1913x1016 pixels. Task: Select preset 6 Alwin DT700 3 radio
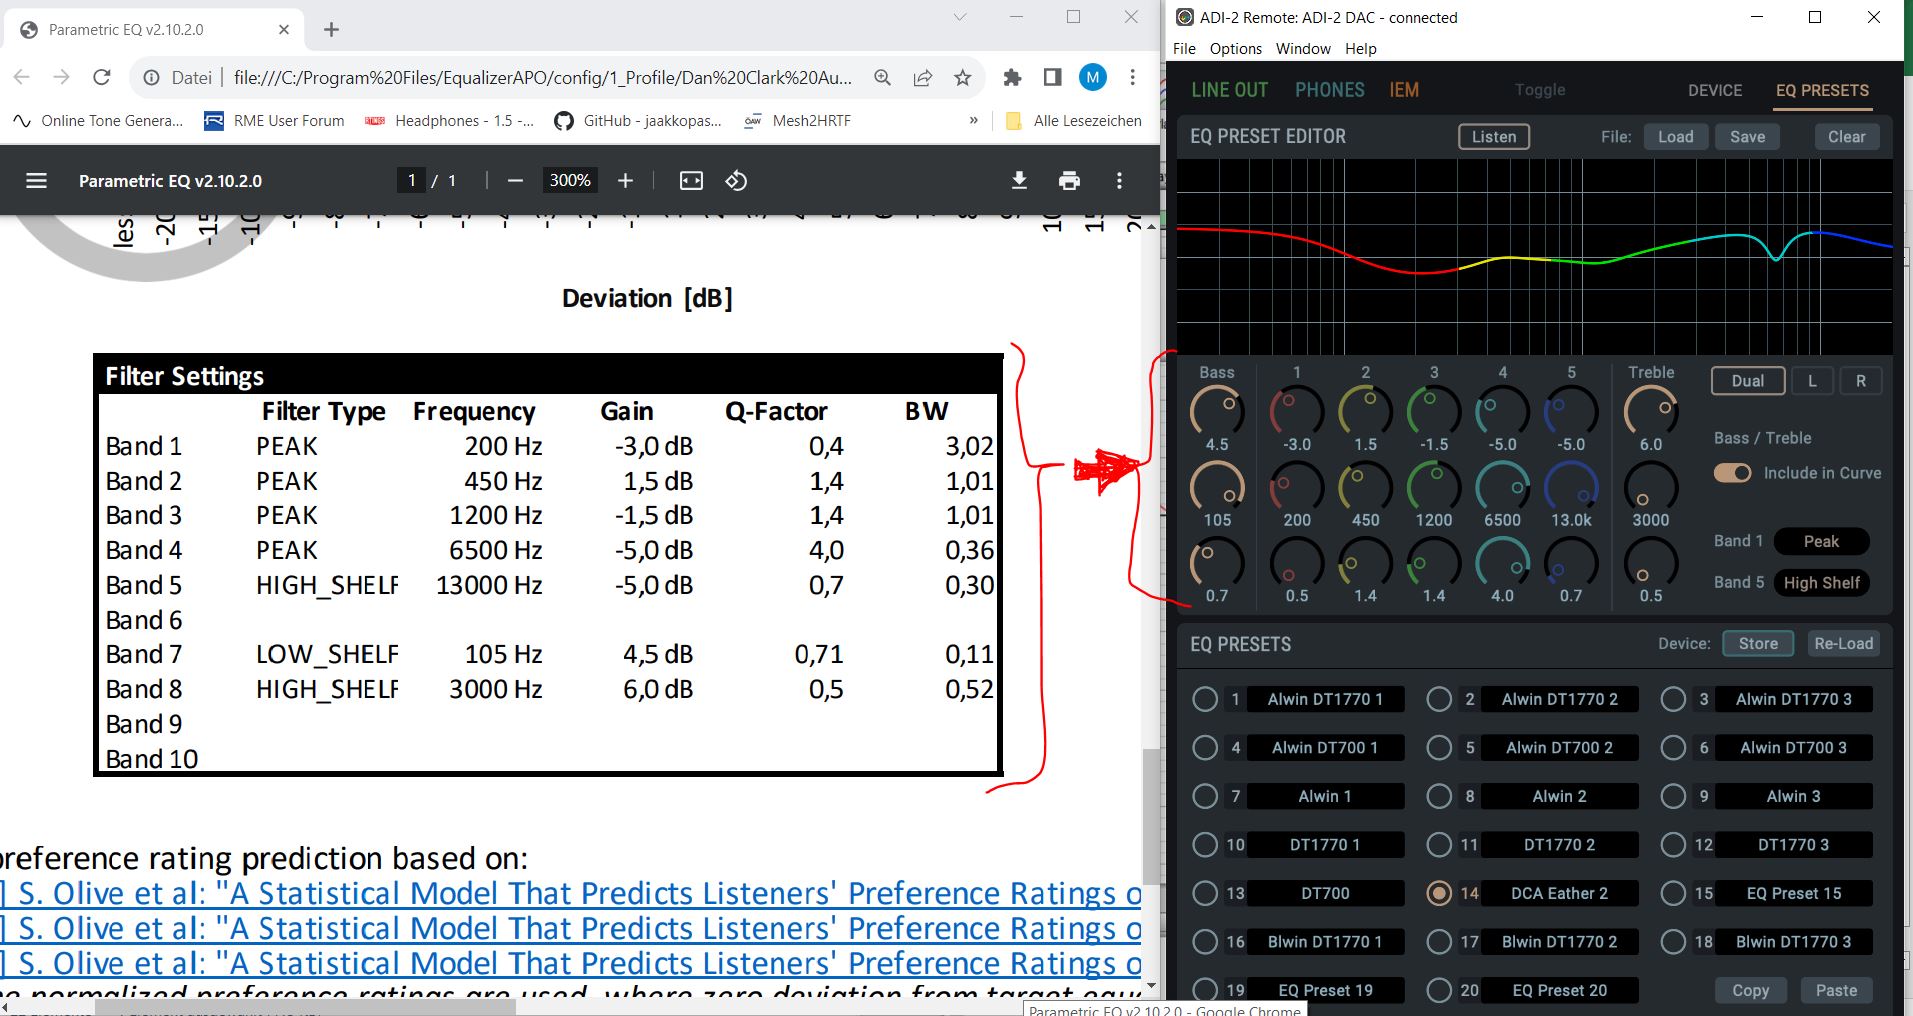click(1673, 747)
